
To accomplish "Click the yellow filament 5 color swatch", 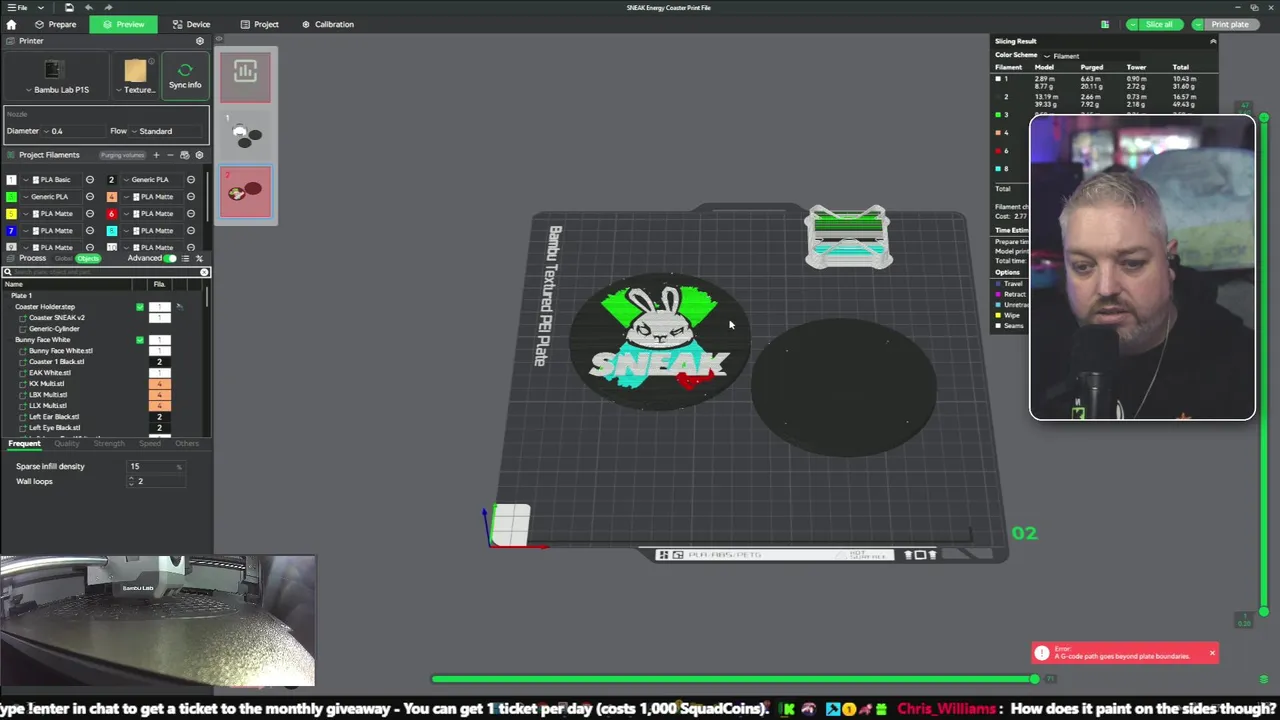I will [x=11, y=214].
